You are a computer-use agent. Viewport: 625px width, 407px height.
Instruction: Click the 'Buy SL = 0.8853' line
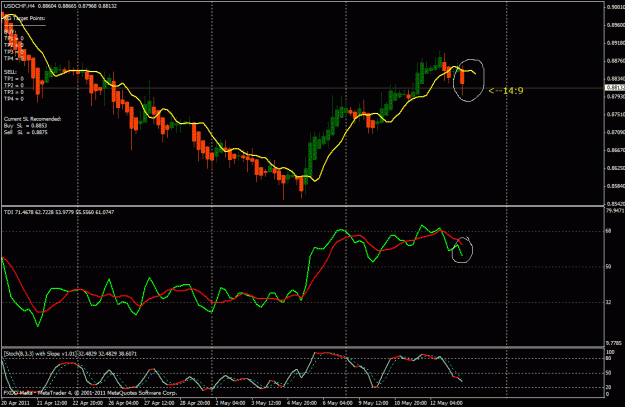[x=26, y=126]
